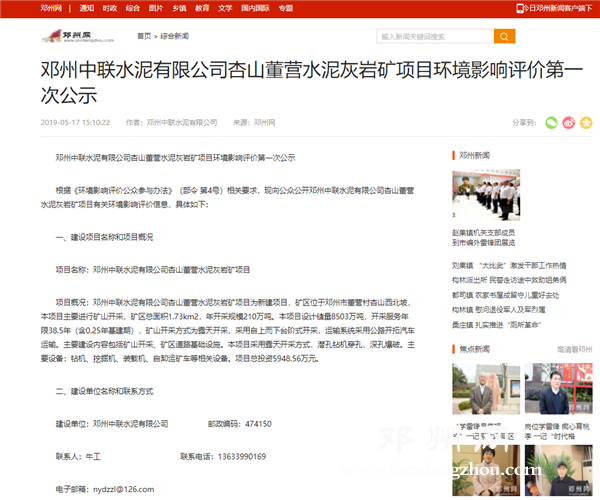
Task: Focus the news keyword search field
Action: [435, 36]
